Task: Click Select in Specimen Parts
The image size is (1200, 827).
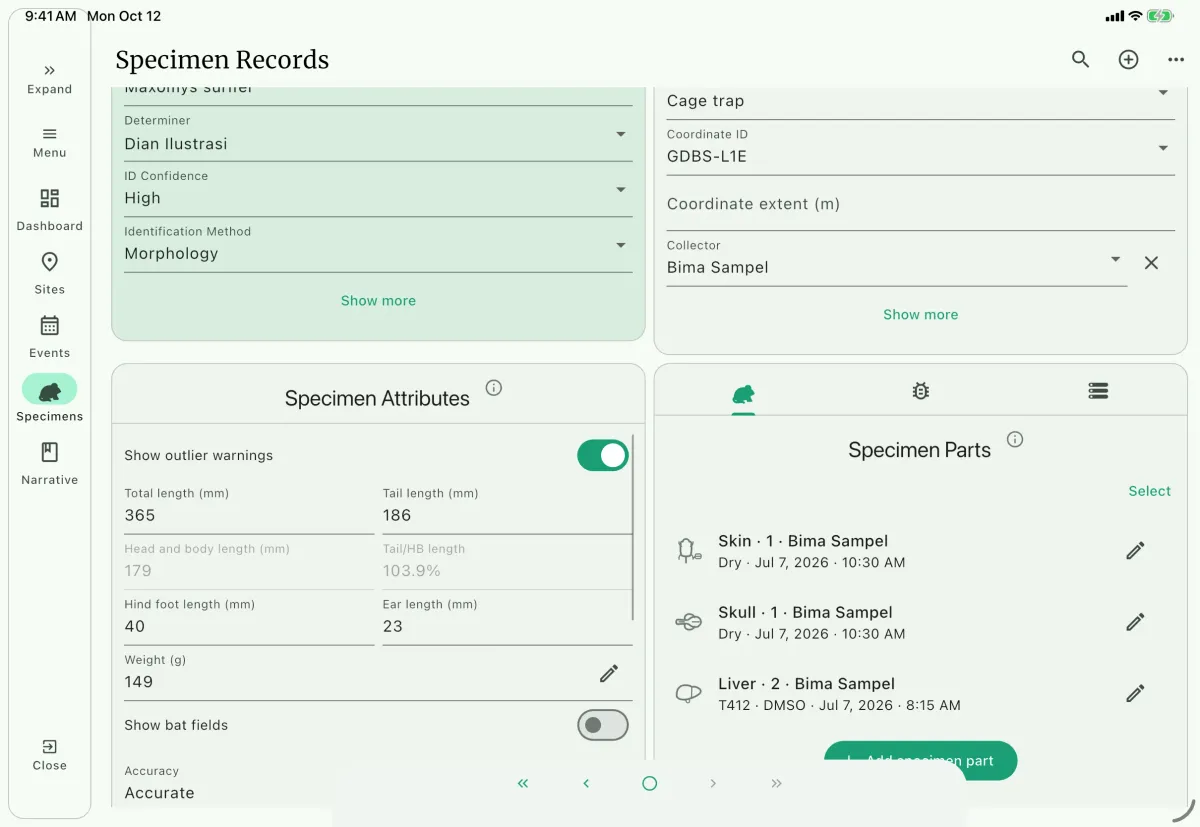Action: tap(1149, 491)
